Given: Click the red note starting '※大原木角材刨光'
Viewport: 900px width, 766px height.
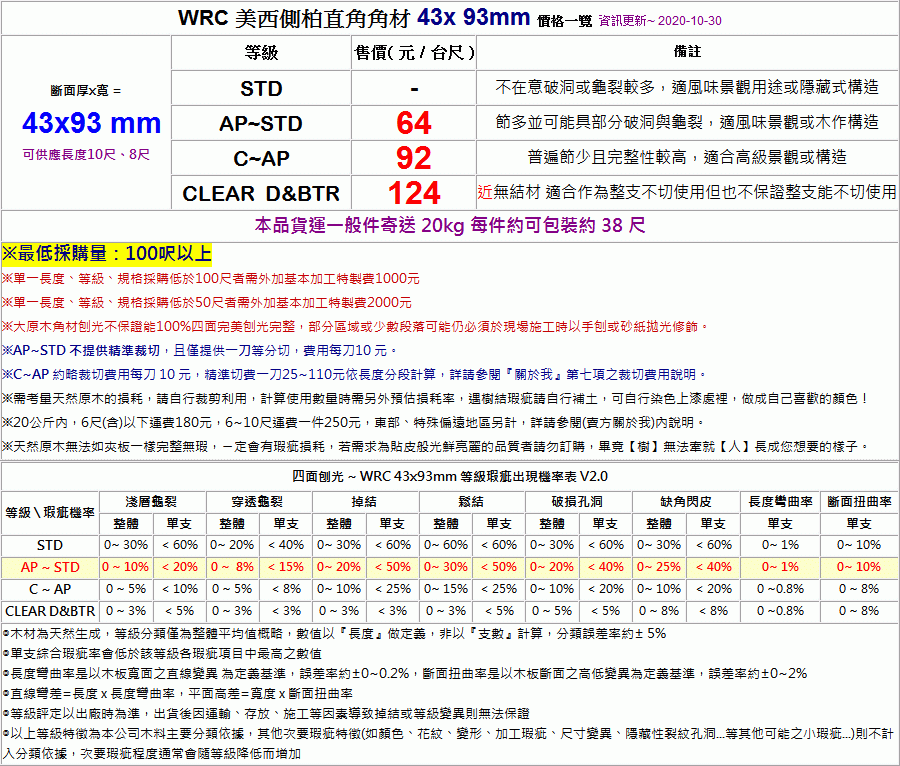Looking at the screenshot, I should [x=355, y=327].
